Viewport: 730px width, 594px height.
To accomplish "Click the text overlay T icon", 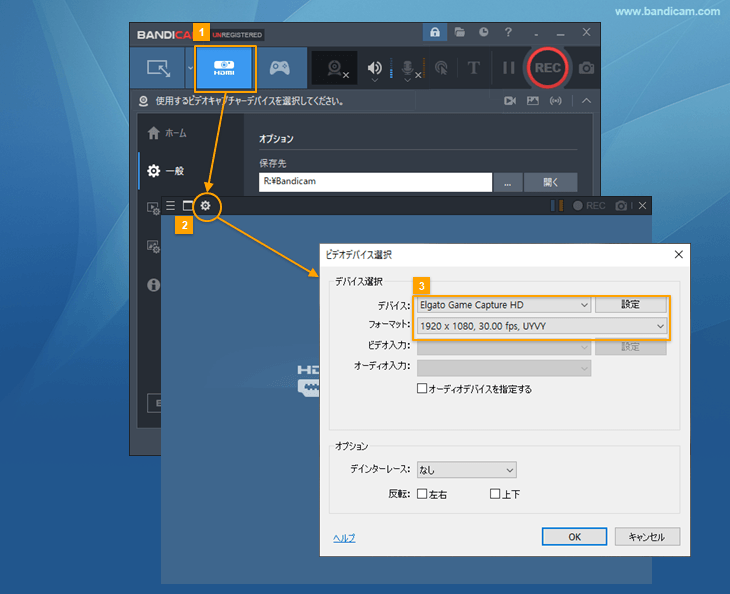I will [x=473, y=68].
